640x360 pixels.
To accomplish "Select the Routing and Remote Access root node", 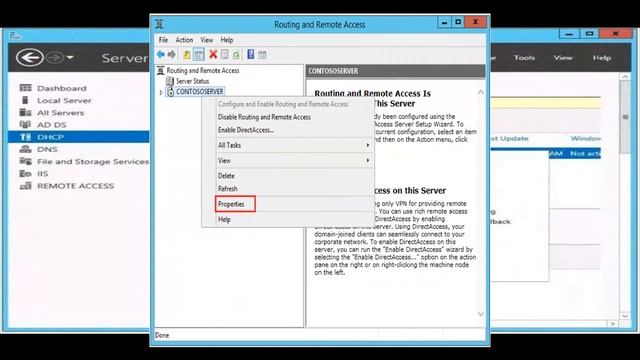I will point(203,71).
